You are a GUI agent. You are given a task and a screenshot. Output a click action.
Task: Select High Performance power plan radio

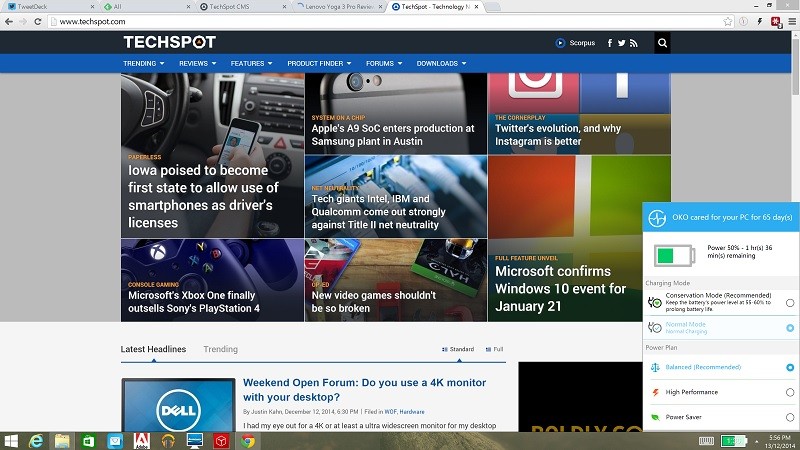point(790,392)
